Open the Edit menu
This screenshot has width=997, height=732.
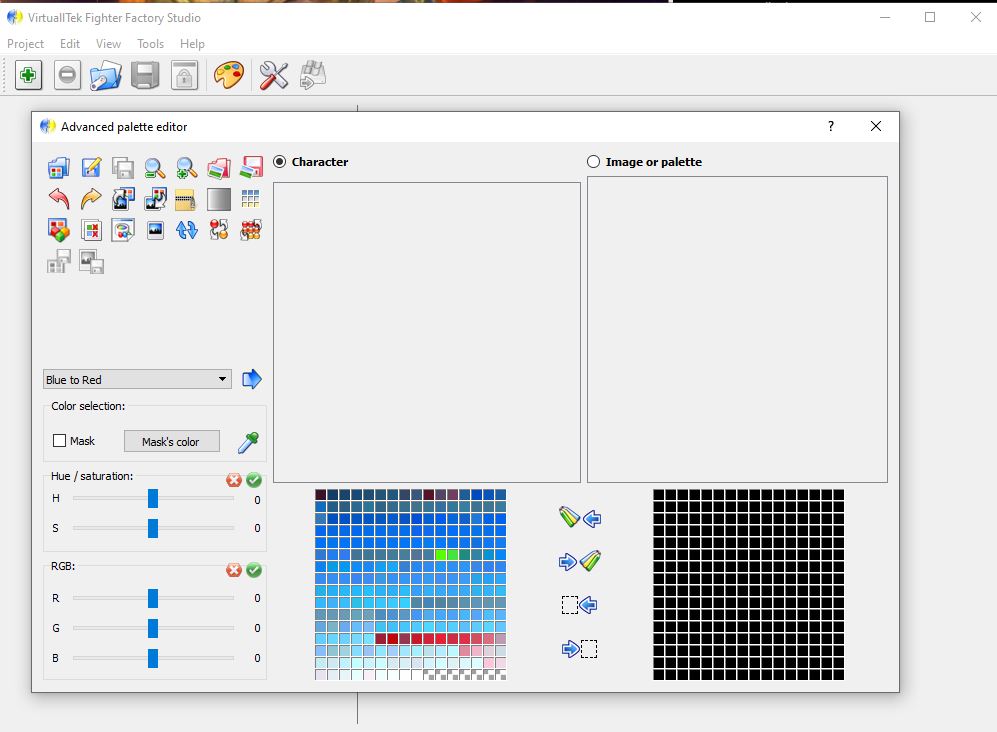click(x=70, y=44)
